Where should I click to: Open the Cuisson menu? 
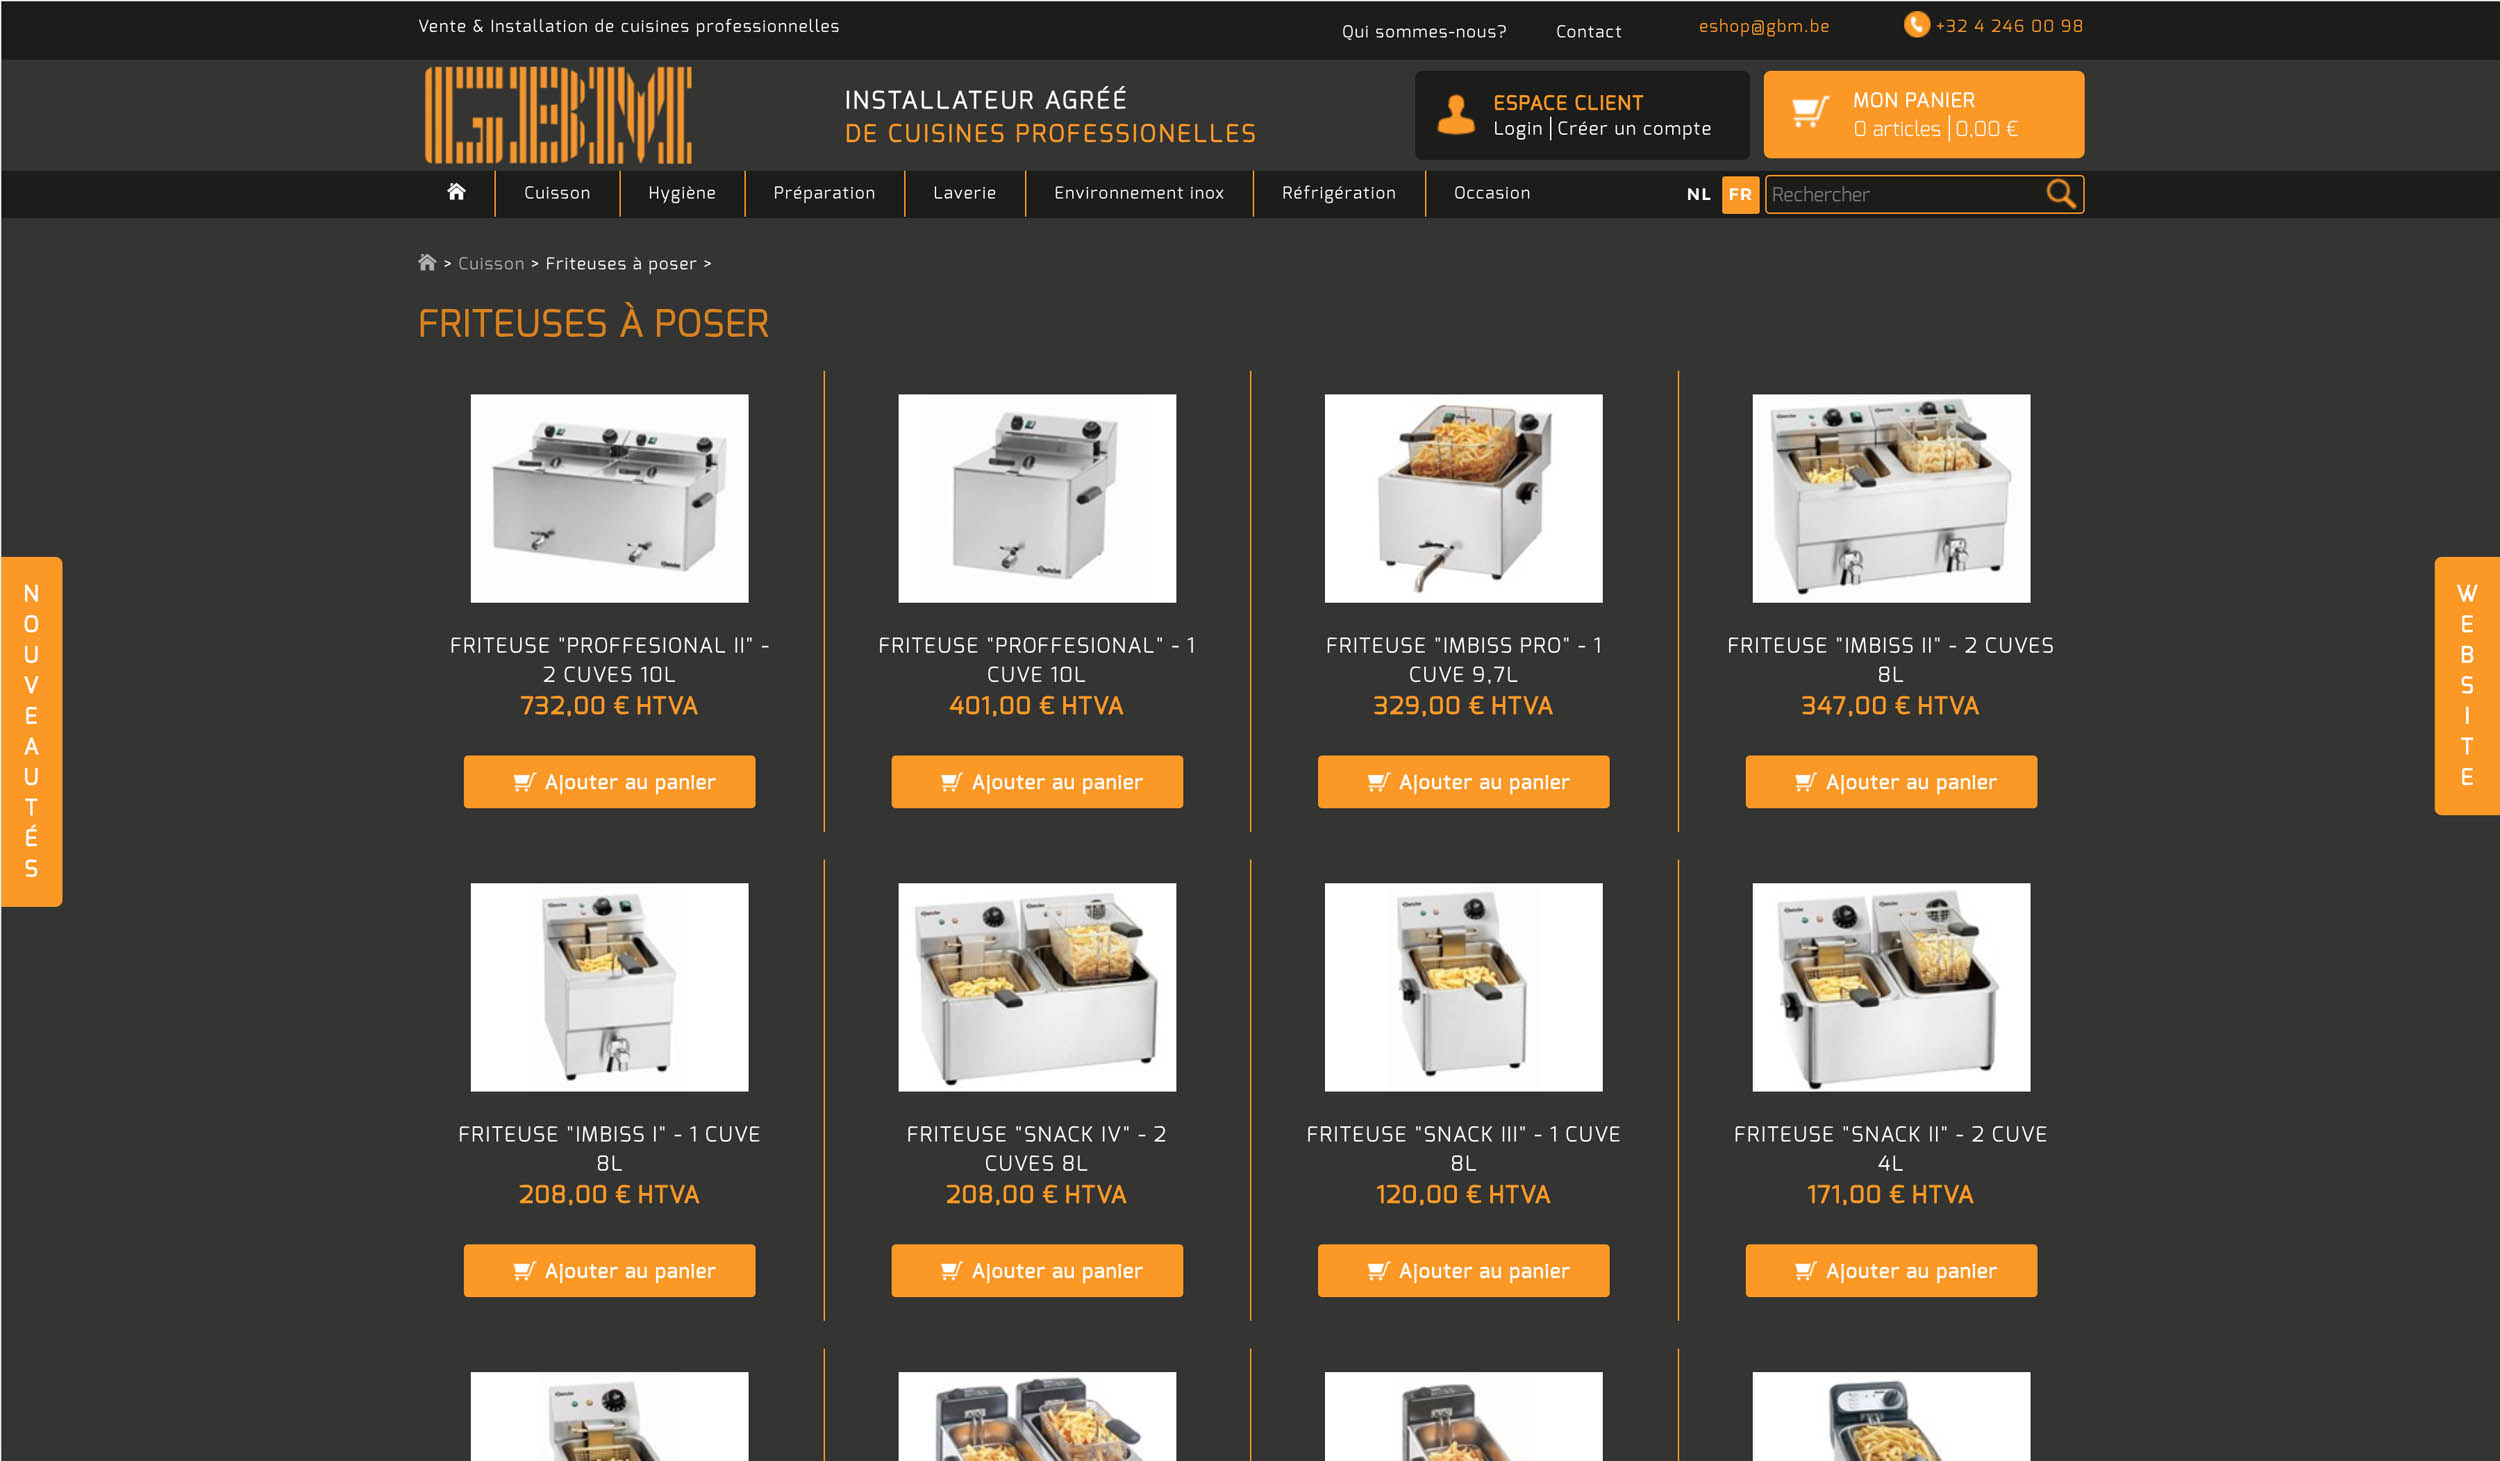tap(557, 193)
